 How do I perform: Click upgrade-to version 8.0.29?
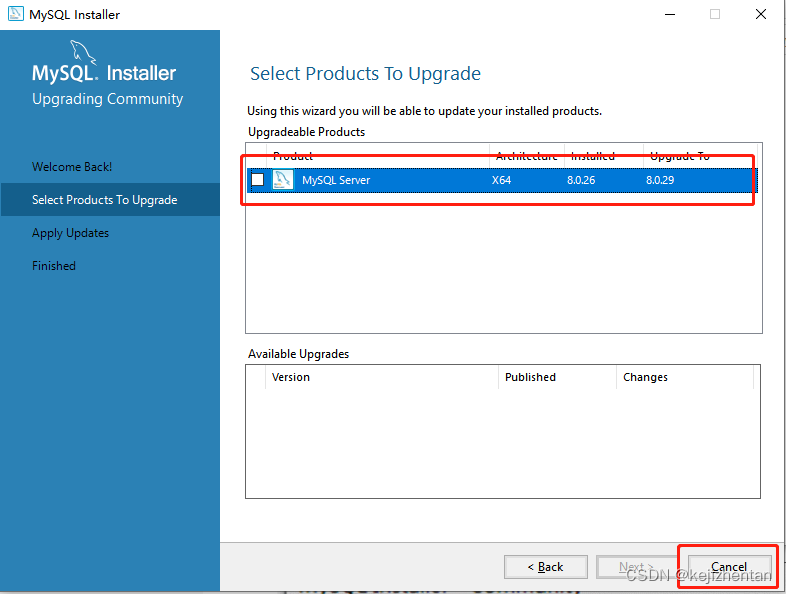pos(660,180)
